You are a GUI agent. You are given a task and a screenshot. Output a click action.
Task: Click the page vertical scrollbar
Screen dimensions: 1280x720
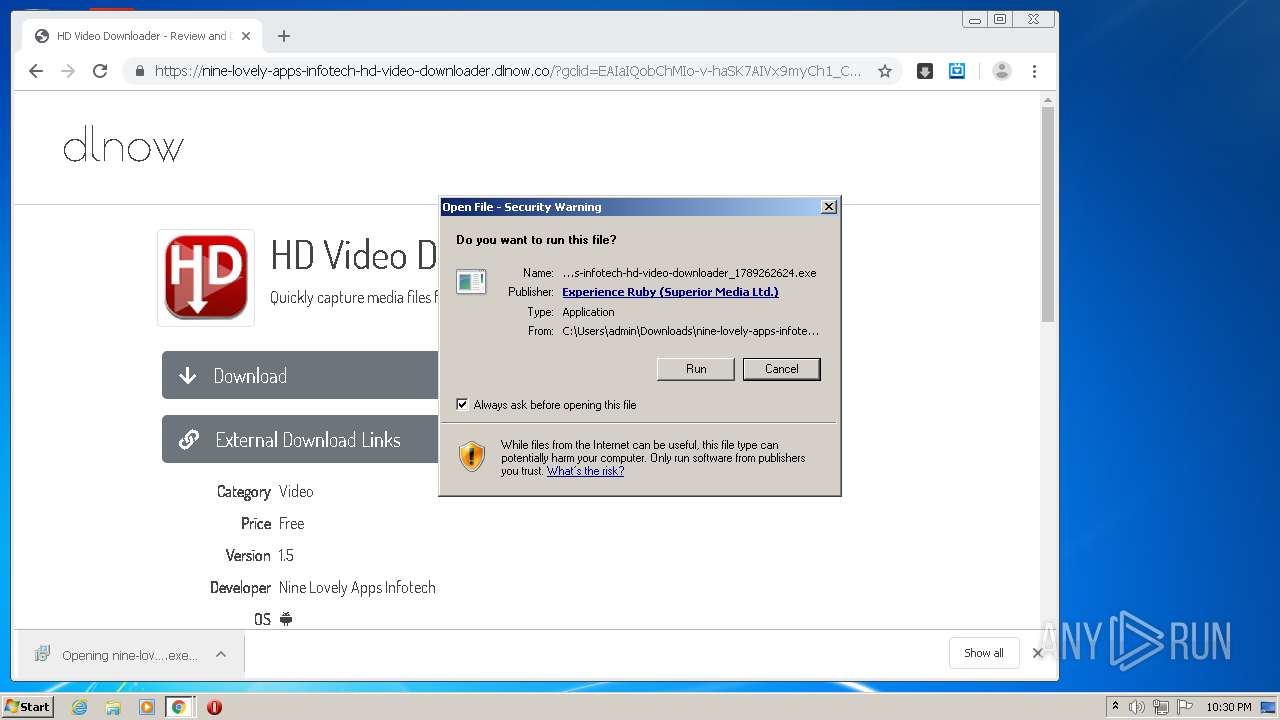point(1048,214)
